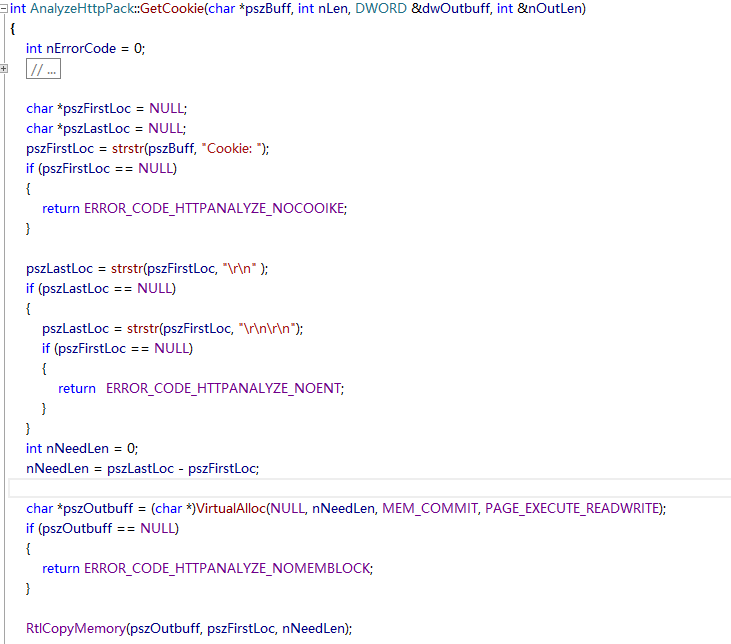
Task: Click the RtlCopyMemory function call
Action: (x=76, y=629)
